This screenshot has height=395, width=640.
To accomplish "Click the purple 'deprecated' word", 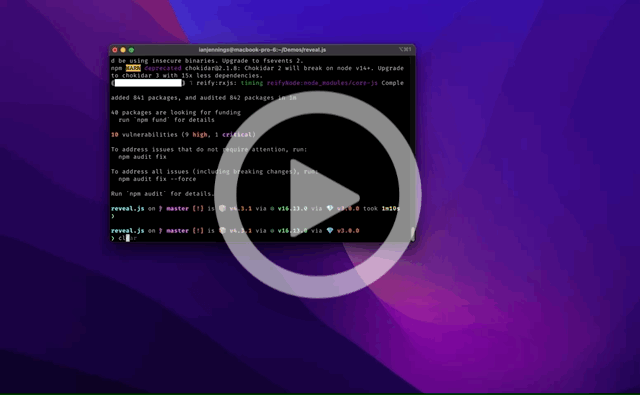I will click(x=163, y=68).
